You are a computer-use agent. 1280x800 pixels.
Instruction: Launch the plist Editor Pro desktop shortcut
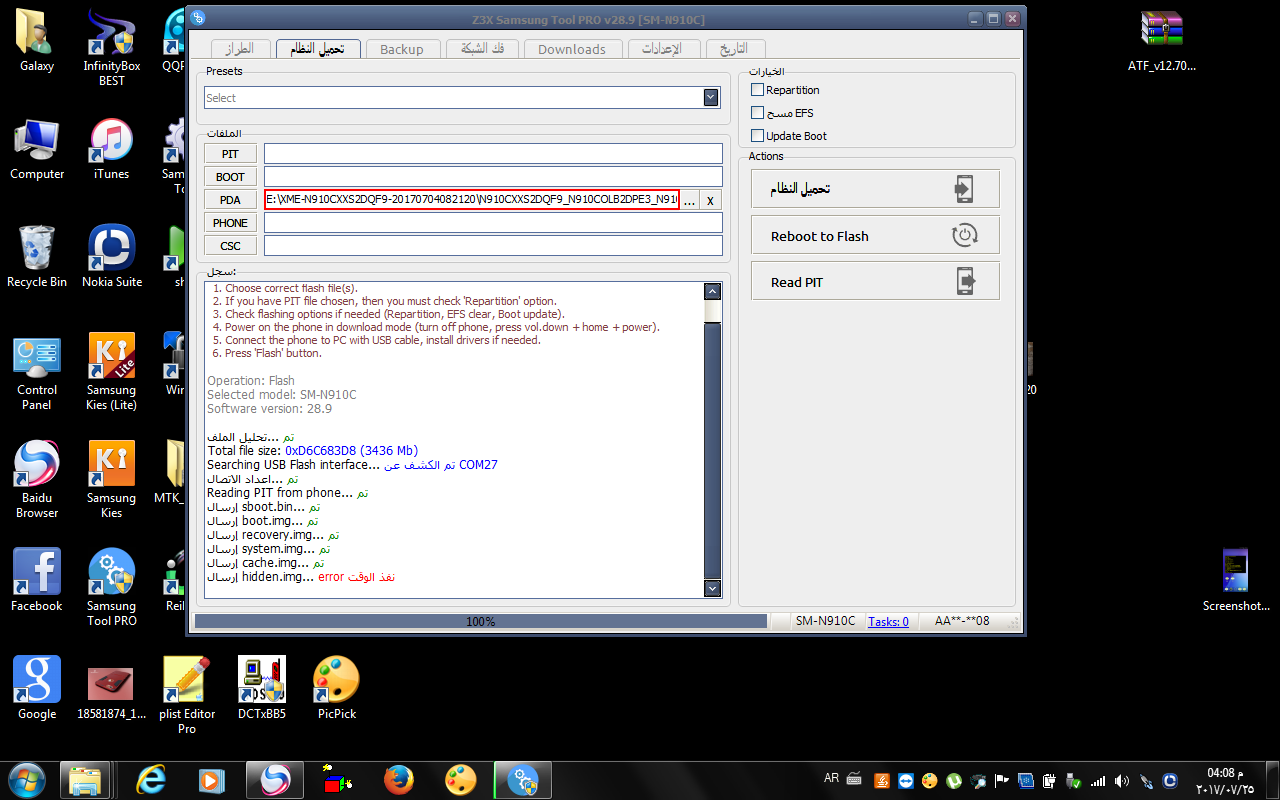(187, 695)
